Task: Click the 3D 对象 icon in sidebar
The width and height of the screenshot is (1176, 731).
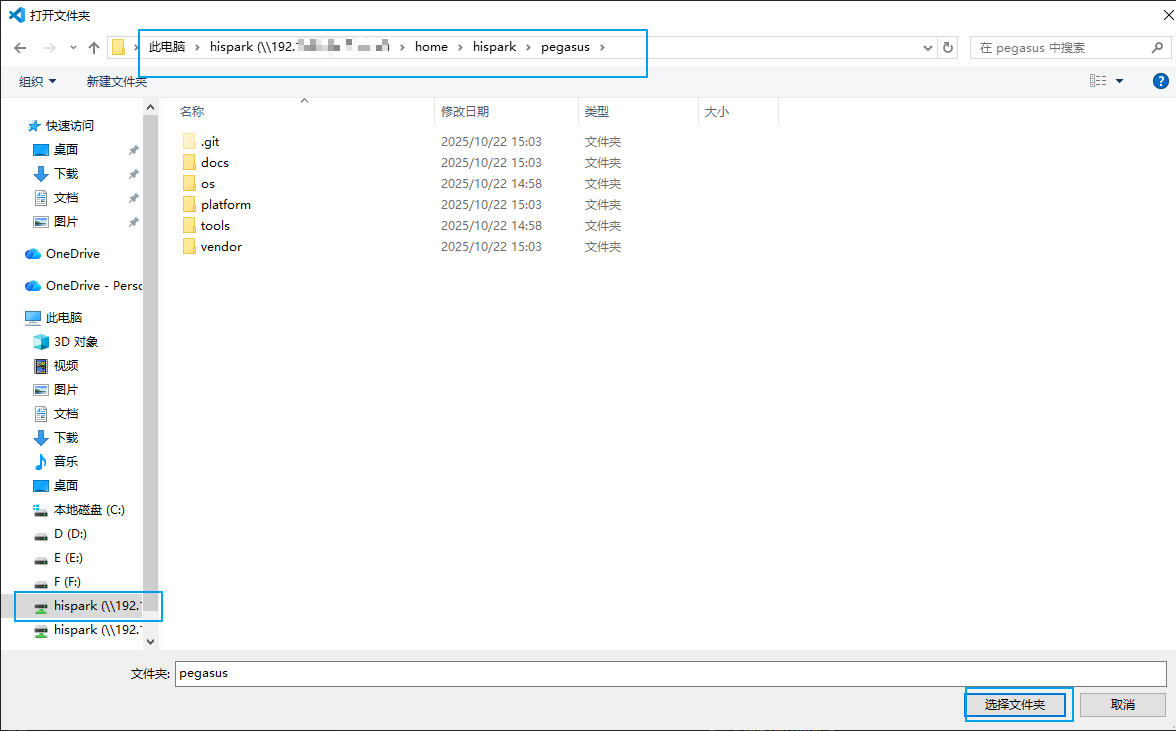Action: (41, 342)
